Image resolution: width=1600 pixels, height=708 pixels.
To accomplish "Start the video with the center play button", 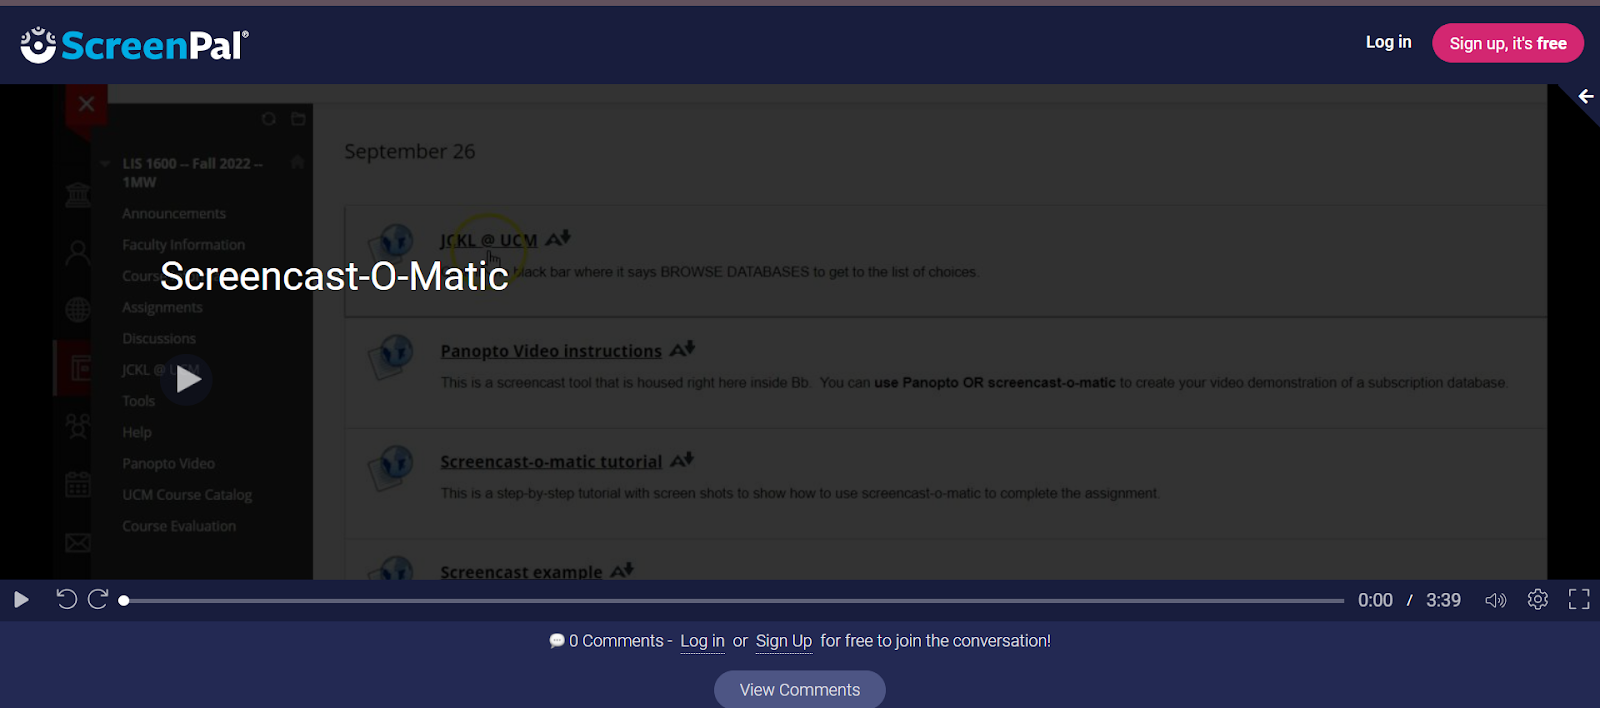I will click(187, 379).
